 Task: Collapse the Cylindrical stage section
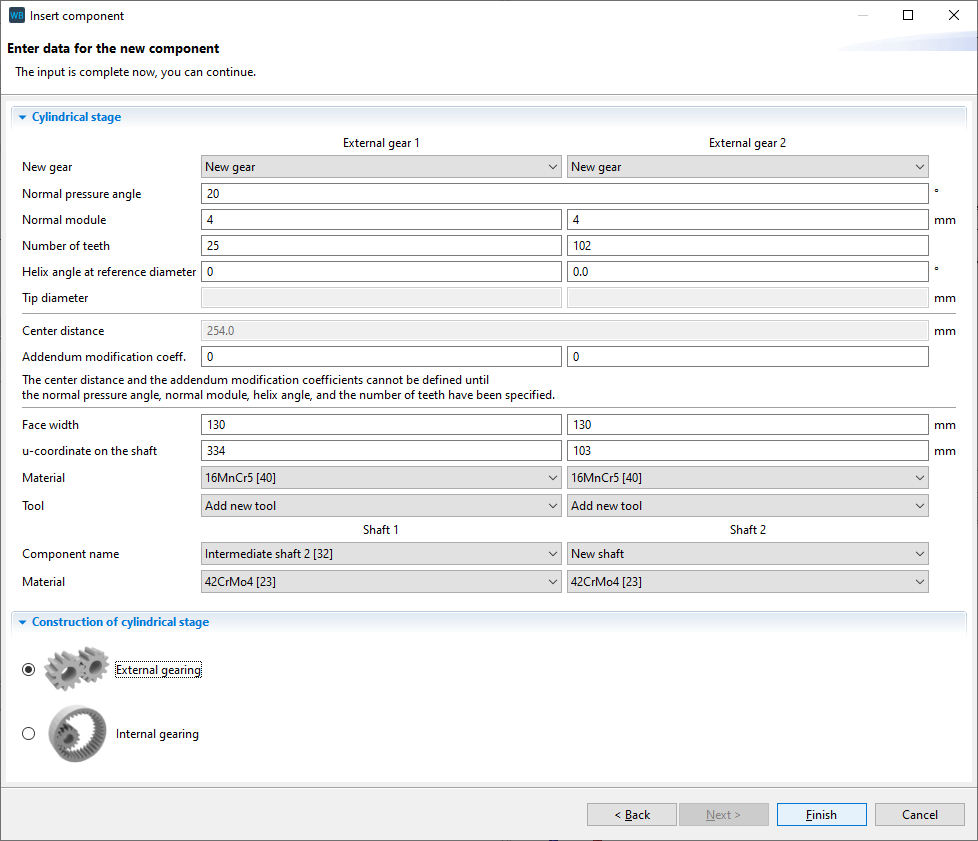pos(23,117)
